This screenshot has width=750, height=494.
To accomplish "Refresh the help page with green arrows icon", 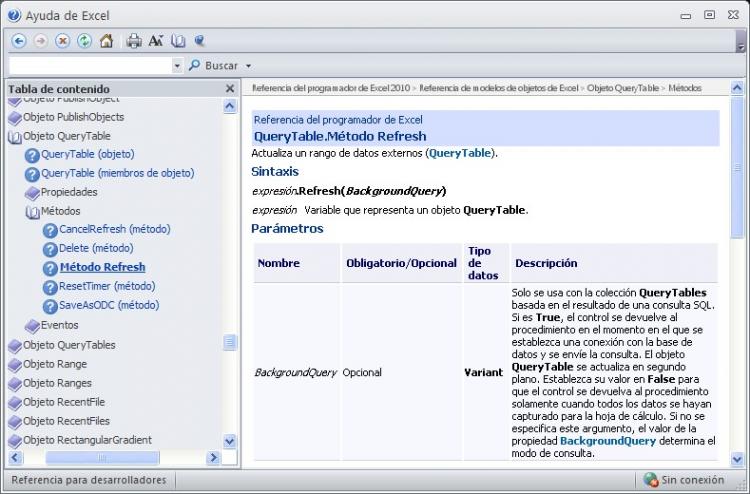I will click(x=85, y=41).
